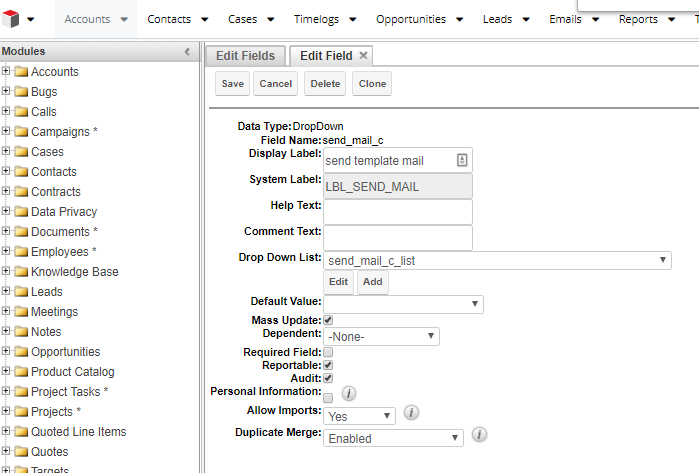
Task: Select the Knowledge Base folder icon
Action: coord(21,271)
